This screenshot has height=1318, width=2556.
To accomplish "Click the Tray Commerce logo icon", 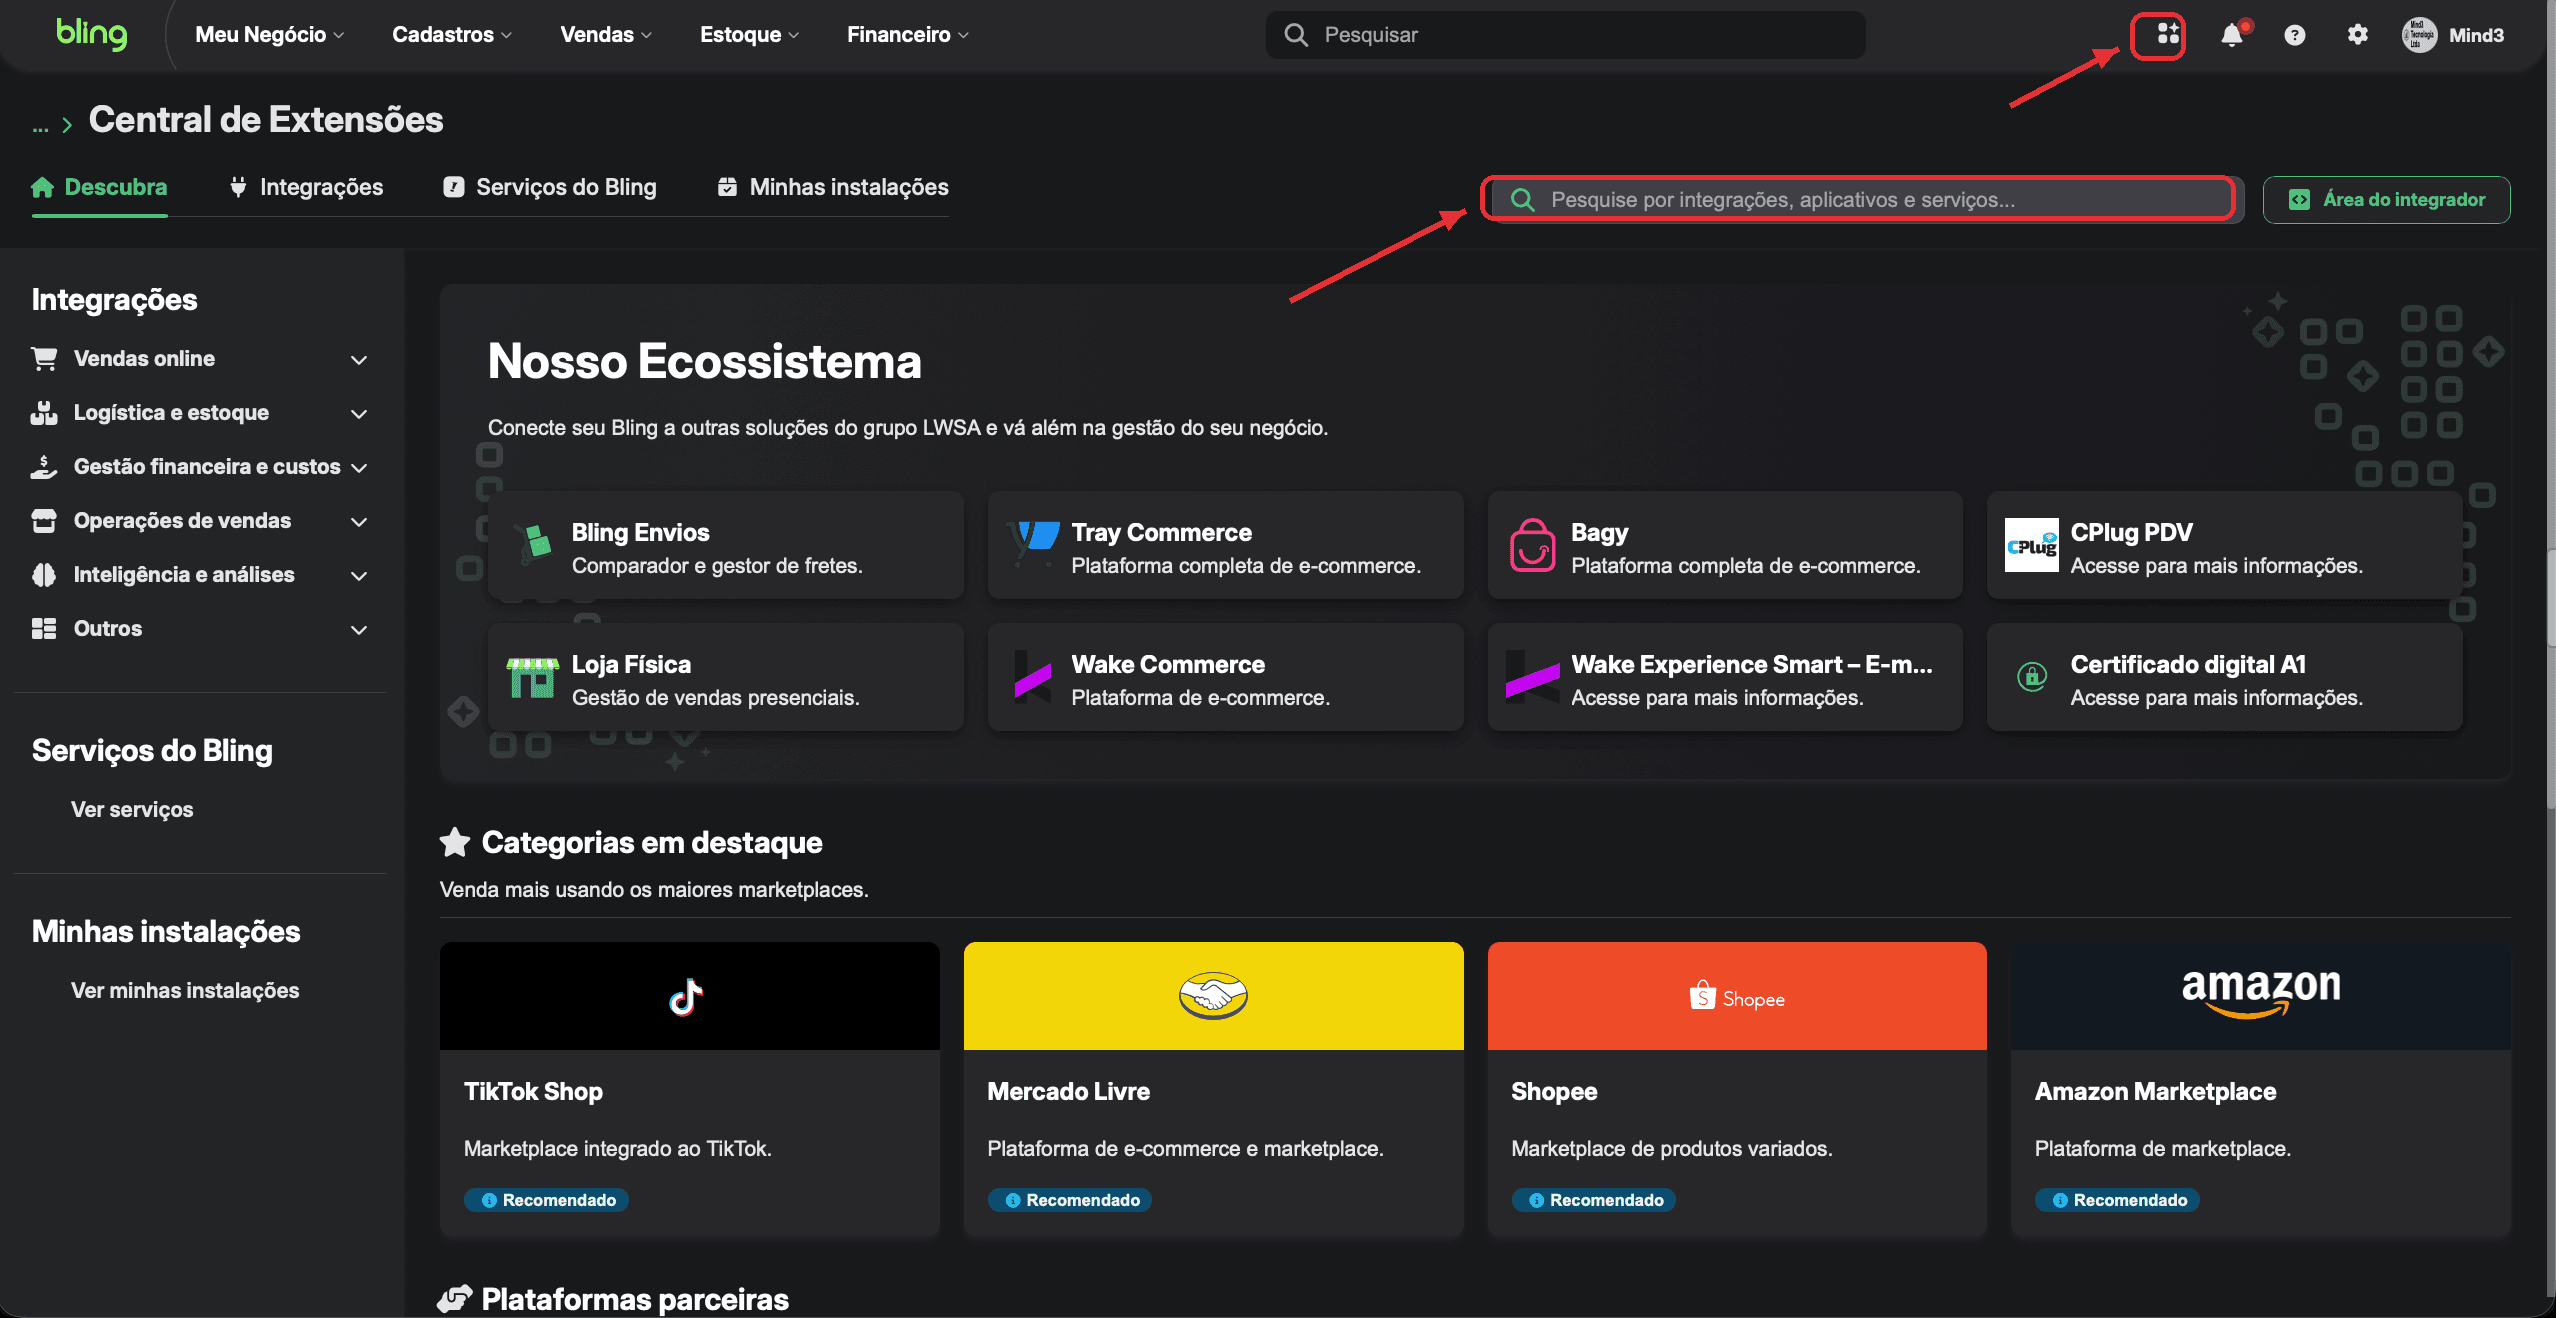I will pos(1034,545).
